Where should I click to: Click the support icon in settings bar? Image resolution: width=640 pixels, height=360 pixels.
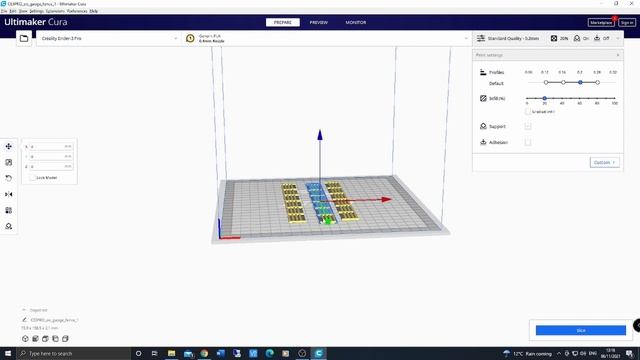tap(577, 38)
